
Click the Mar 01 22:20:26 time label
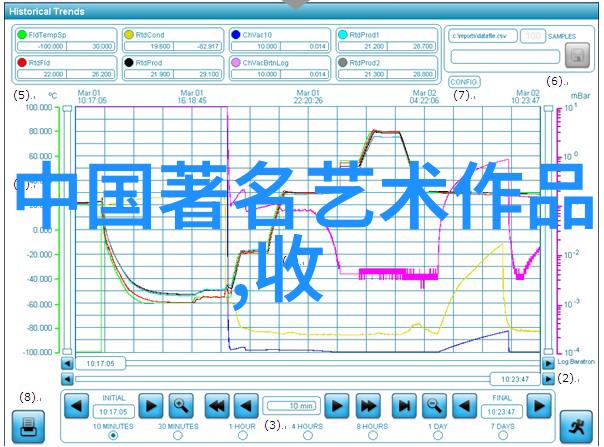[x=308, y=97]
